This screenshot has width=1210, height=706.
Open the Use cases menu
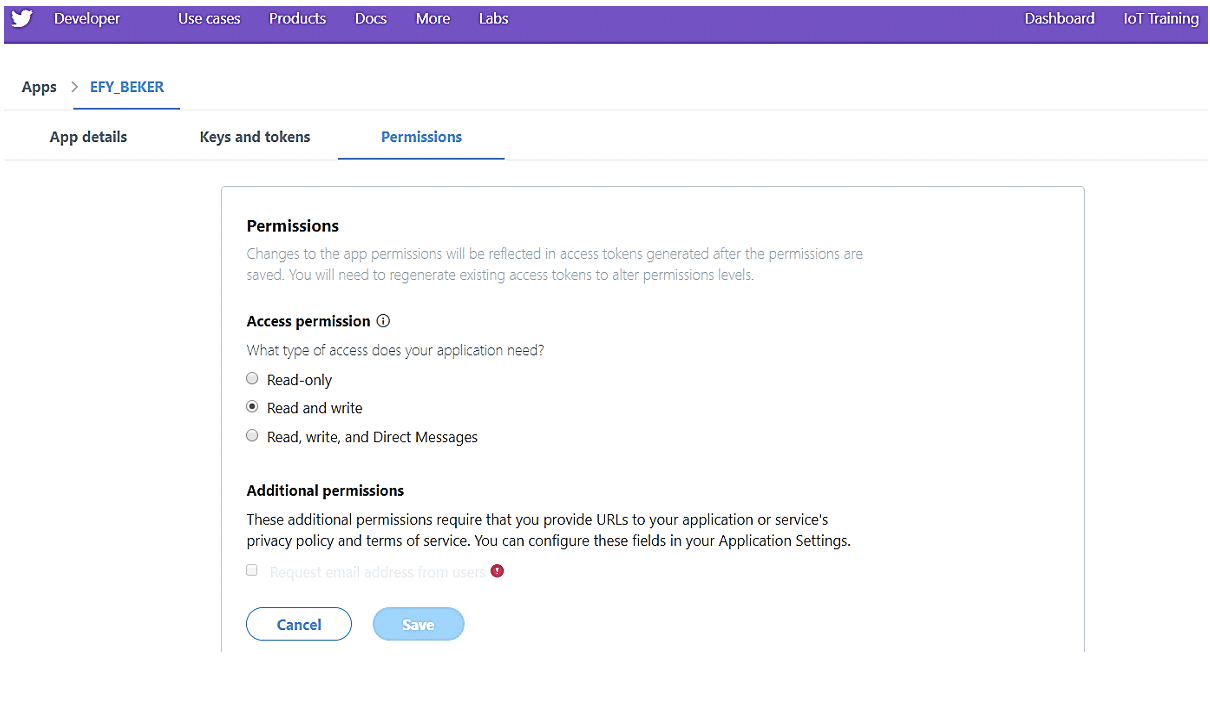click(209, 18)
